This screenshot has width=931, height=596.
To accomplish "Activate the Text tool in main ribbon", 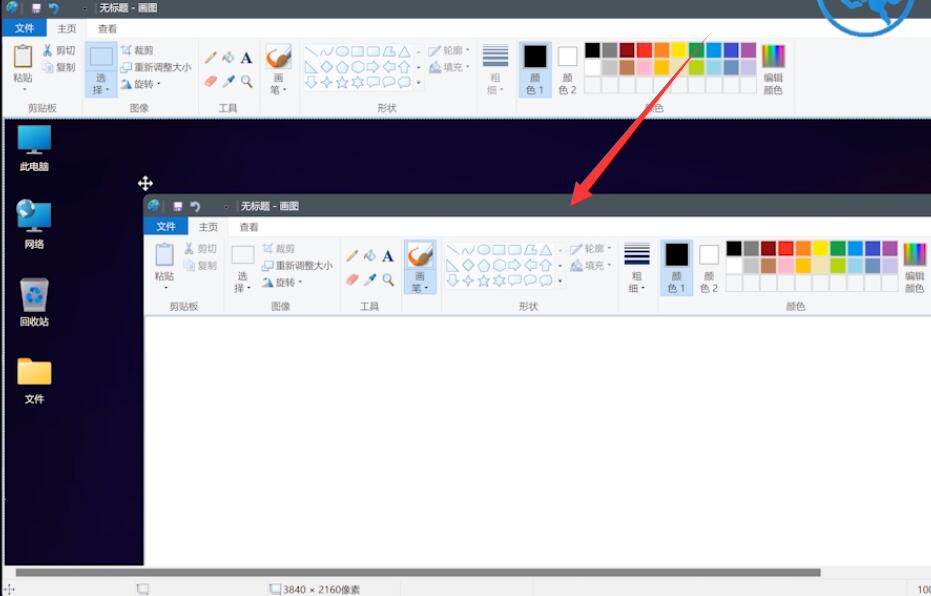I will coord(246,58).
